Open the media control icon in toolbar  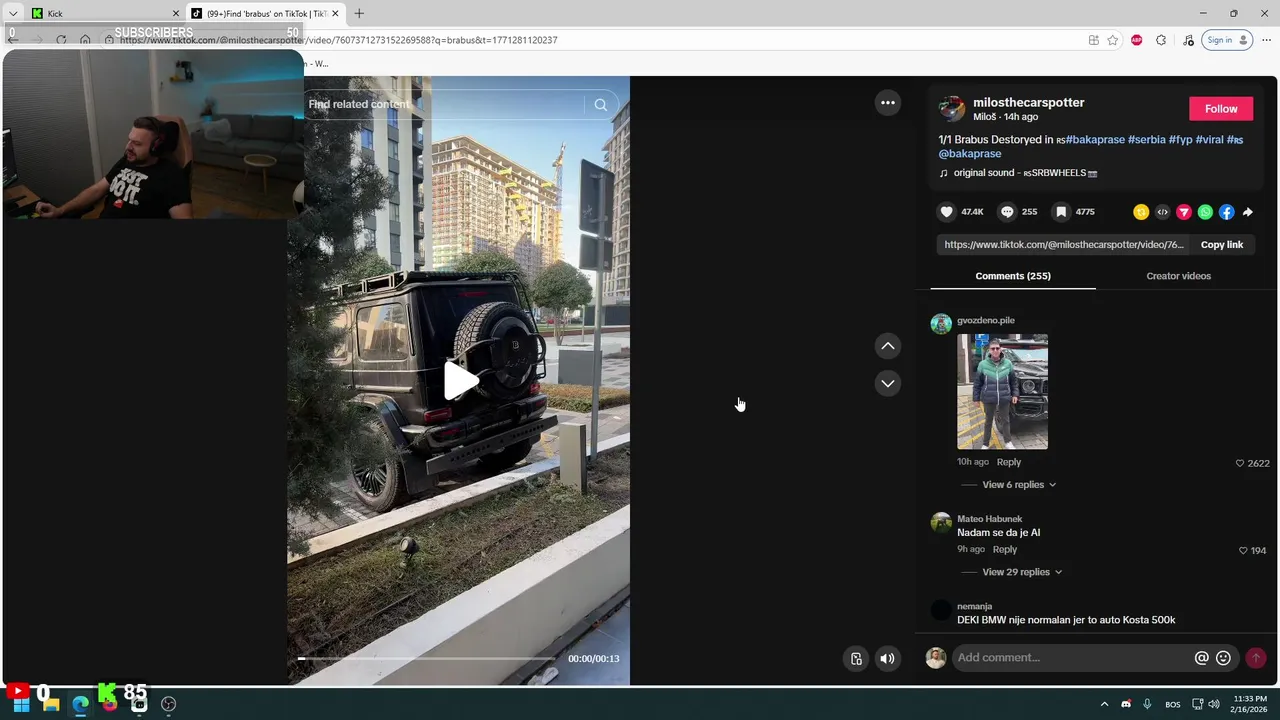coord(1188,40)
